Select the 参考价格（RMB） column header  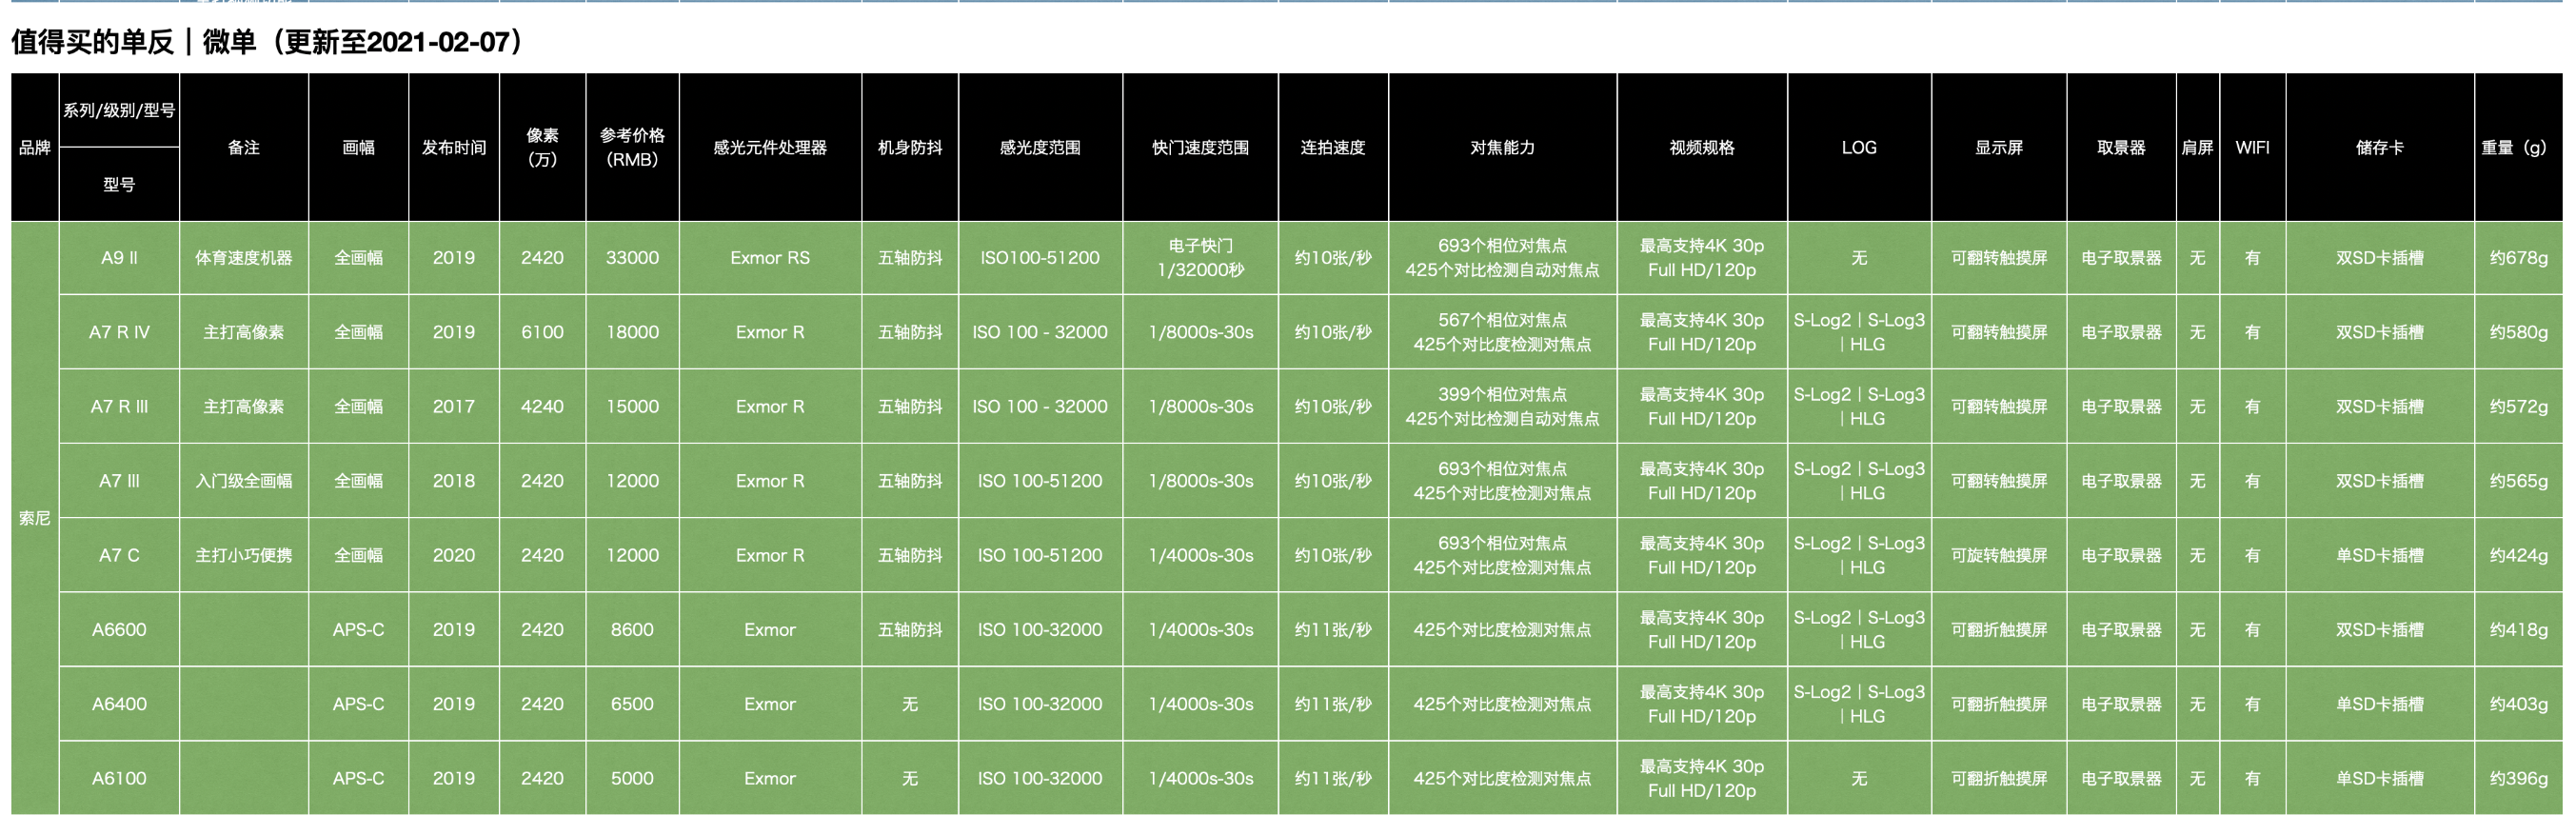[632, 147]
